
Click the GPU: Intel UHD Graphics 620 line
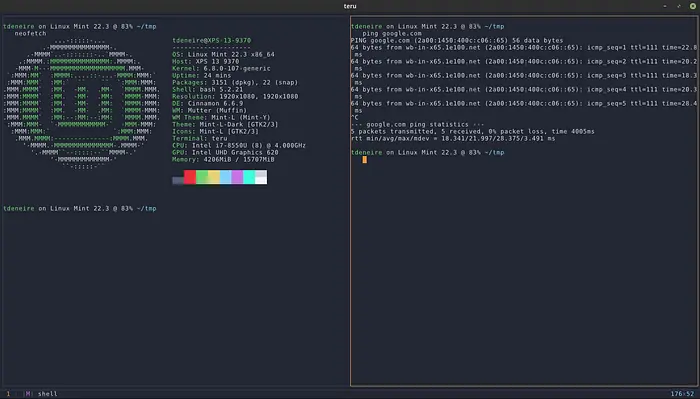pyautogui.click(x=225, y=153)
